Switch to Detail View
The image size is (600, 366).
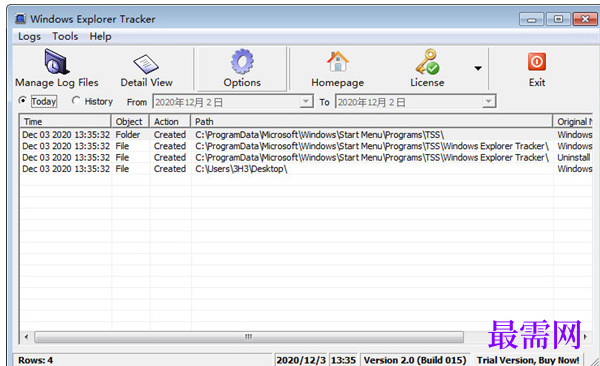[146, 70]
